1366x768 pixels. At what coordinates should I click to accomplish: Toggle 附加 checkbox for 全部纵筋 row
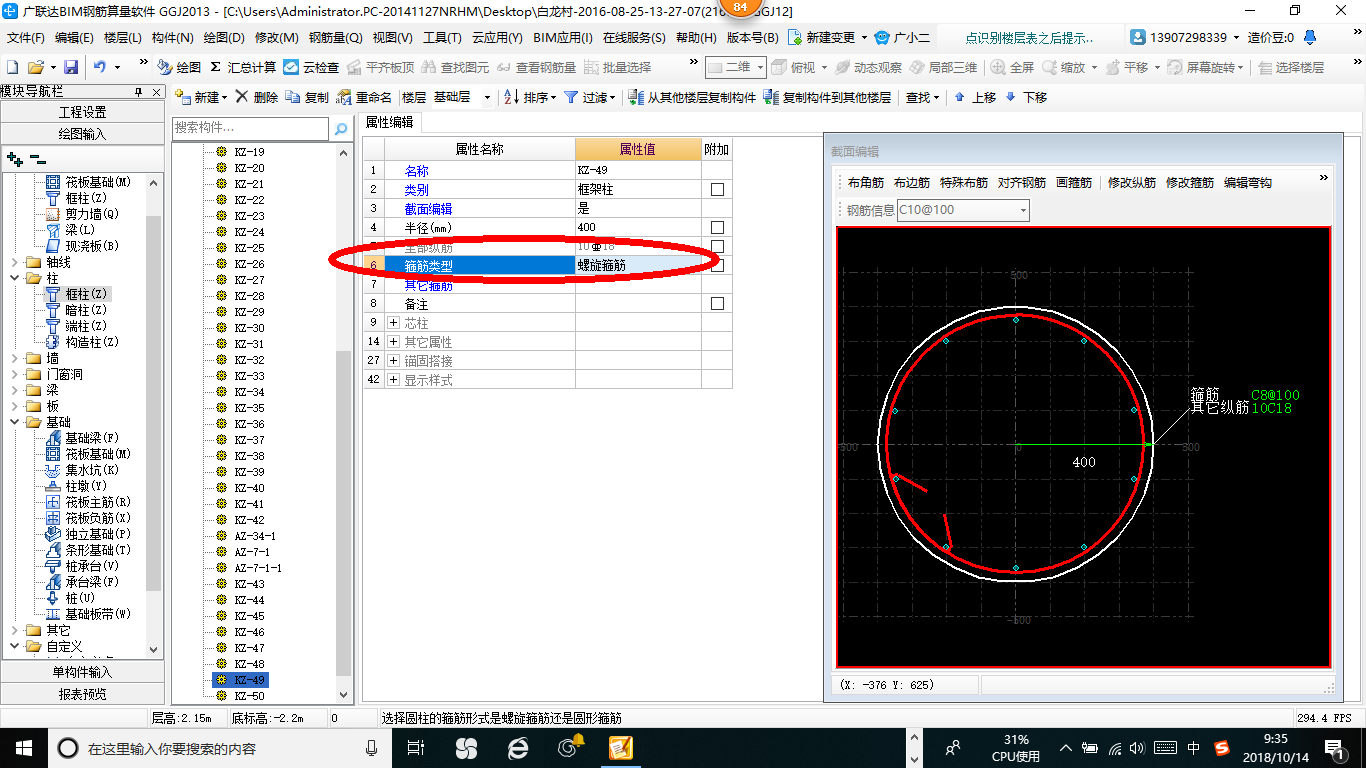pyautogui.click(x=717, y=246)
